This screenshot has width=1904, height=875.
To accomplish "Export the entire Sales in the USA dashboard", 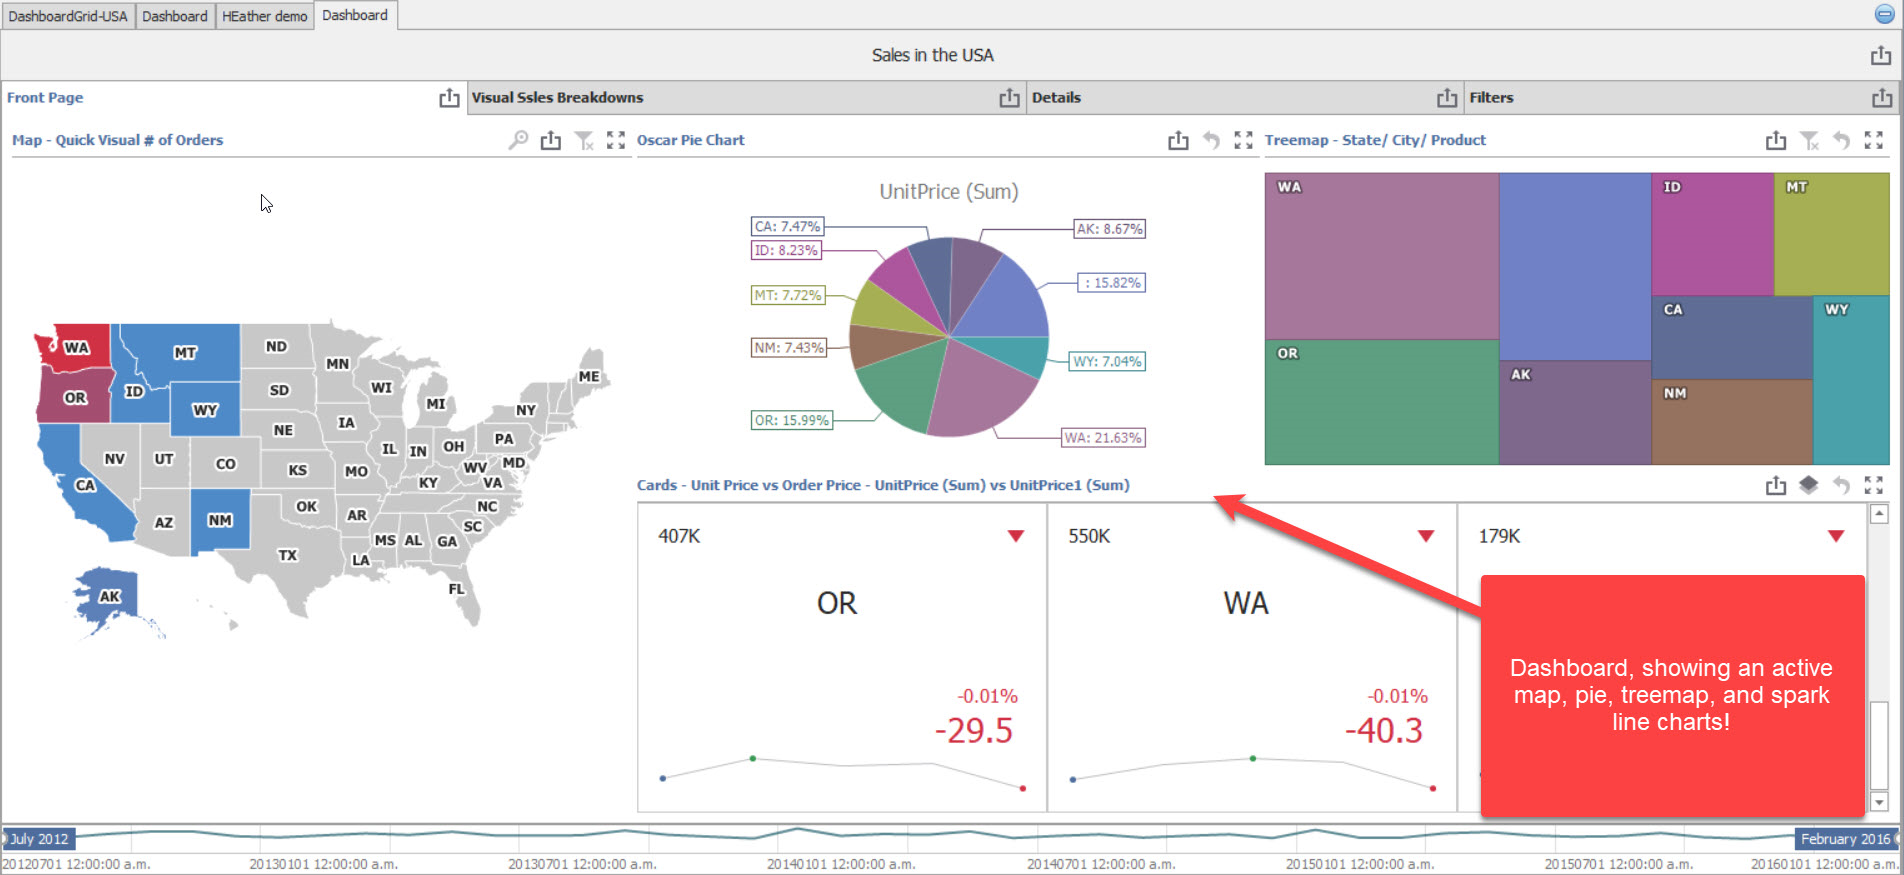I will pos(1881,56).
